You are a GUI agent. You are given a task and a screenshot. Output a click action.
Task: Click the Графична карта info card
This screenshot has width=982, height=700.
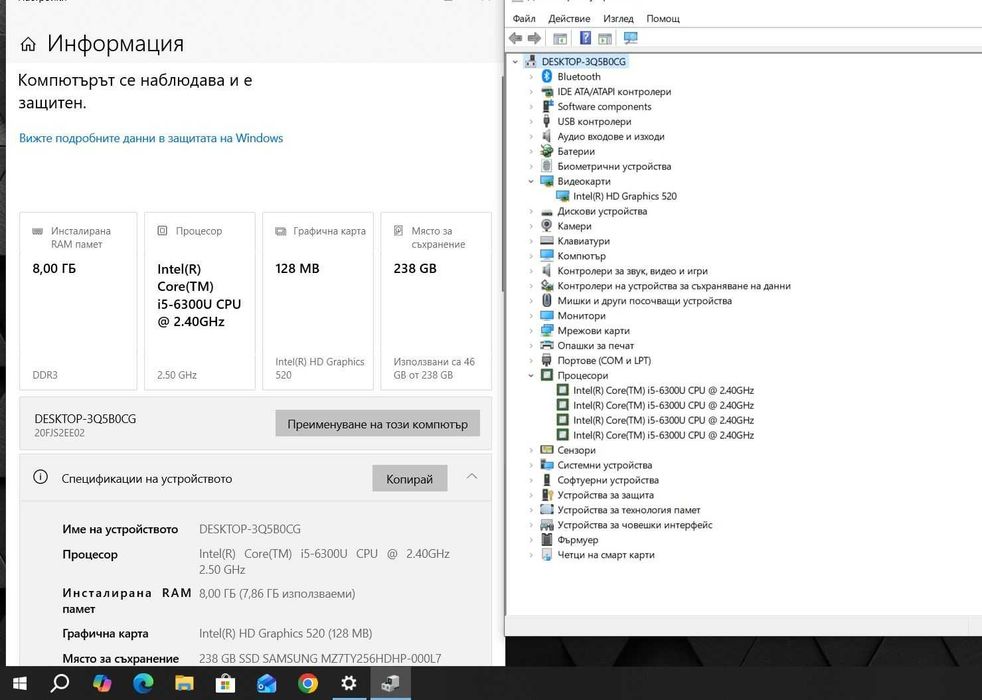pos(318,301)
